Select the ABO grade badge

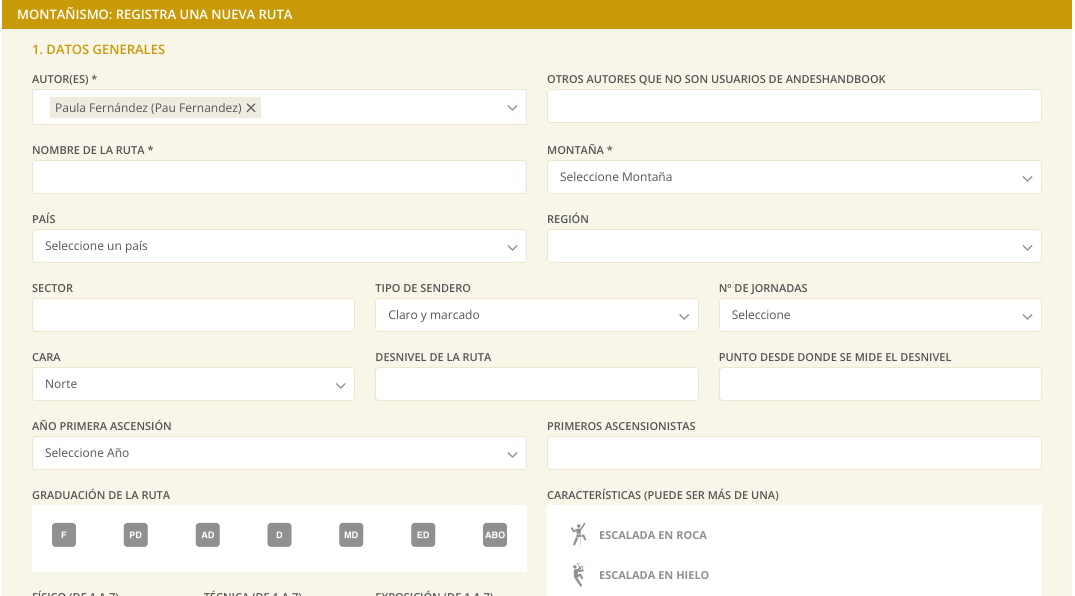click(495, 535)
